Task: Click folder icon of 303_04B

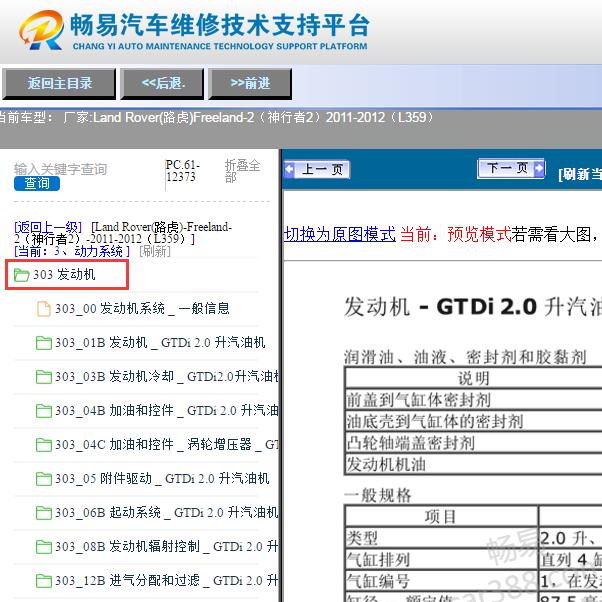Action: 44,411
